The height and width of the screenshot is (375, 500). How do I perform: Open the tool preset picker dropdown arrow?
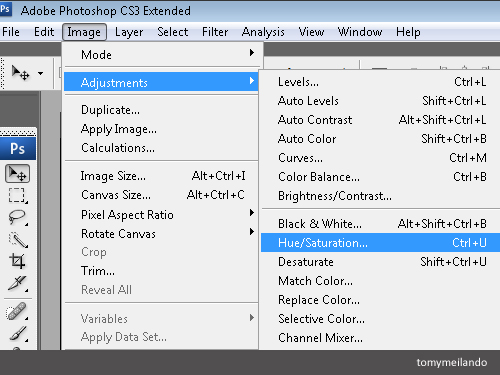pyautogui.click(x=40, y=73)
